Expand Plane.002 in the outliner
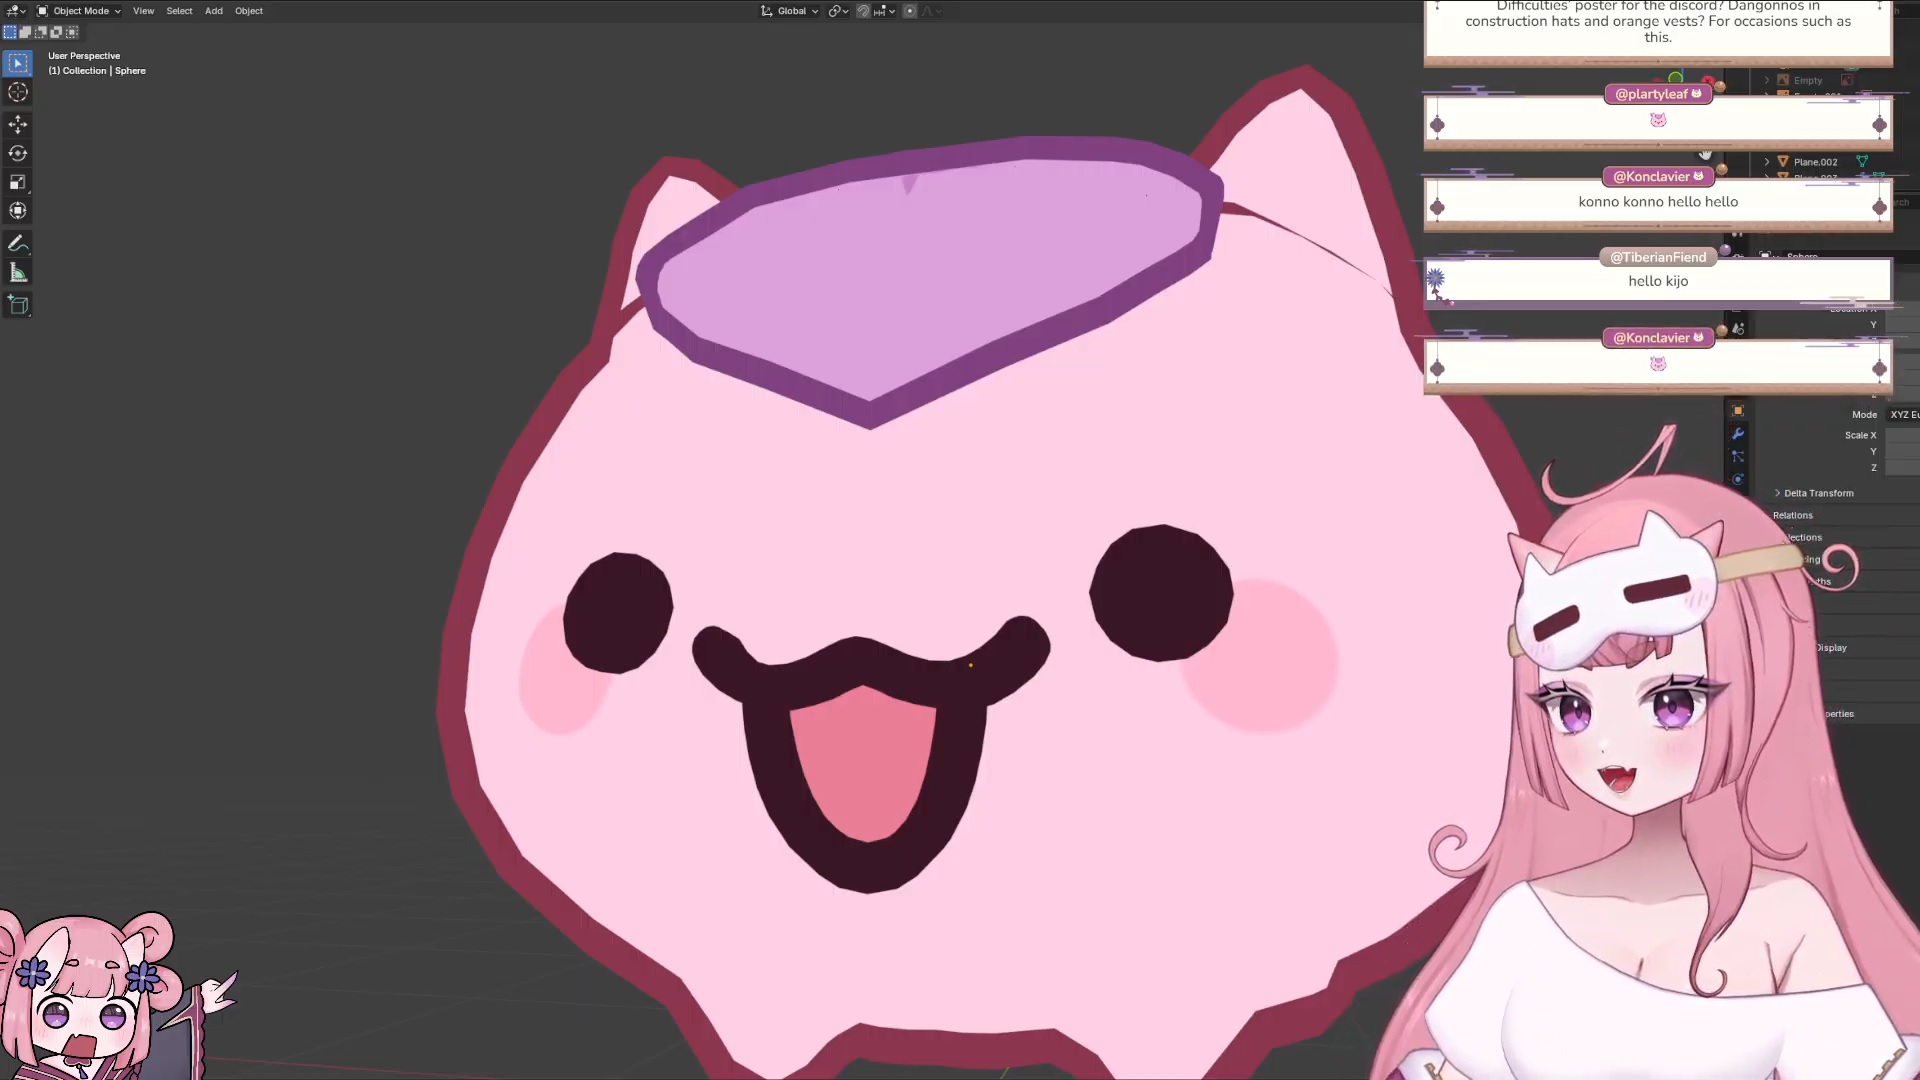The image size is (1920, 1080). (1767, 161)
